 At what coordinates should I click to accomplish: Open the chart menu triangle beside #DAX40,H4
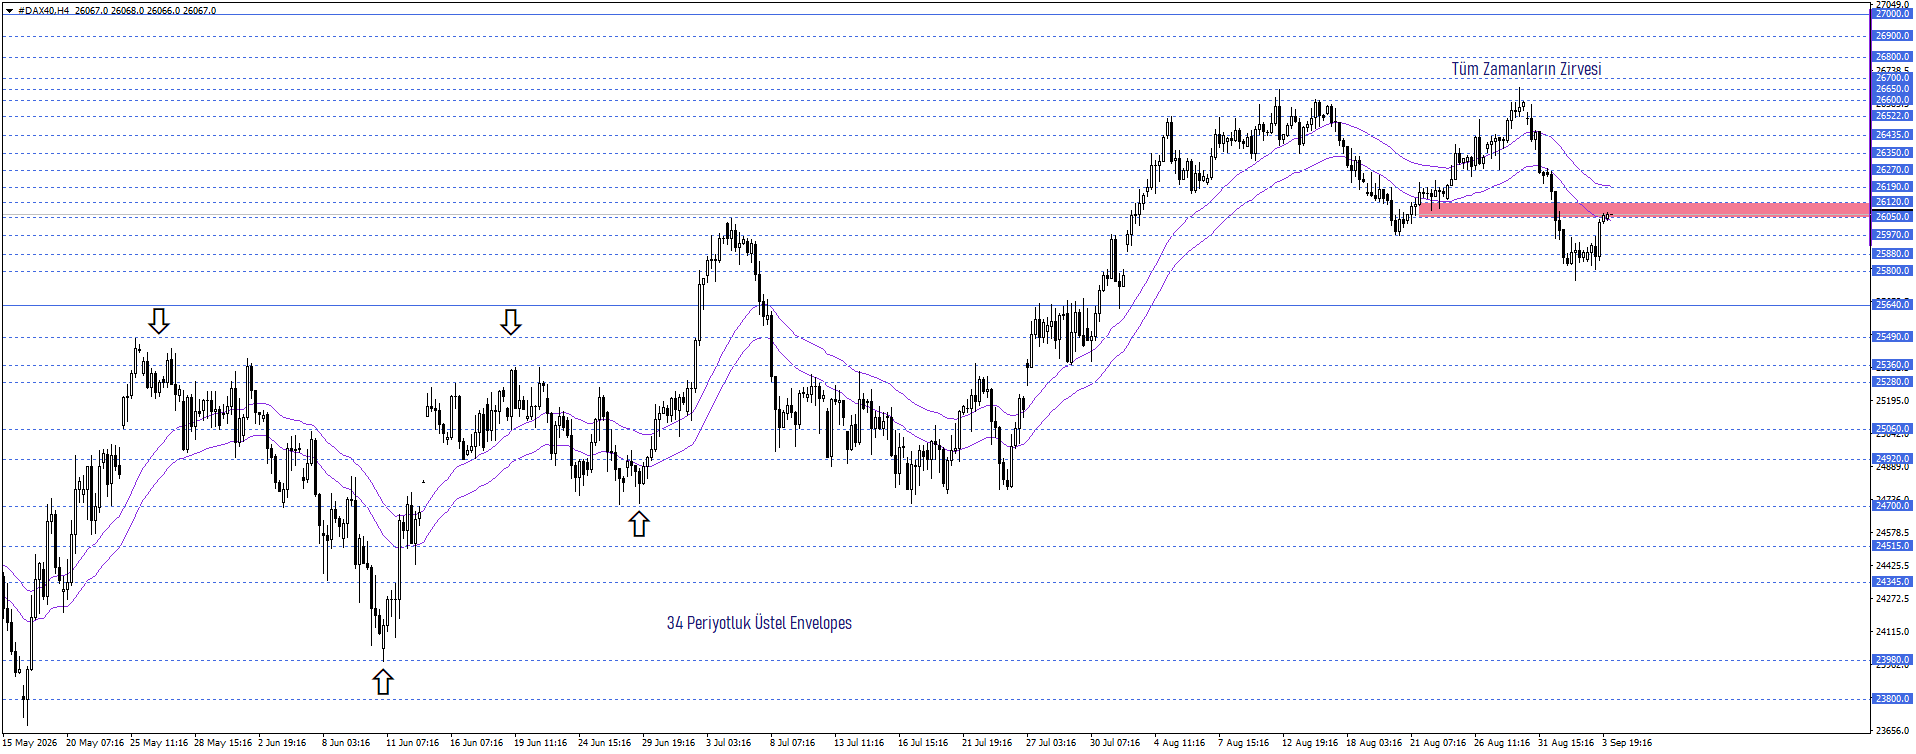coord(9,11)
